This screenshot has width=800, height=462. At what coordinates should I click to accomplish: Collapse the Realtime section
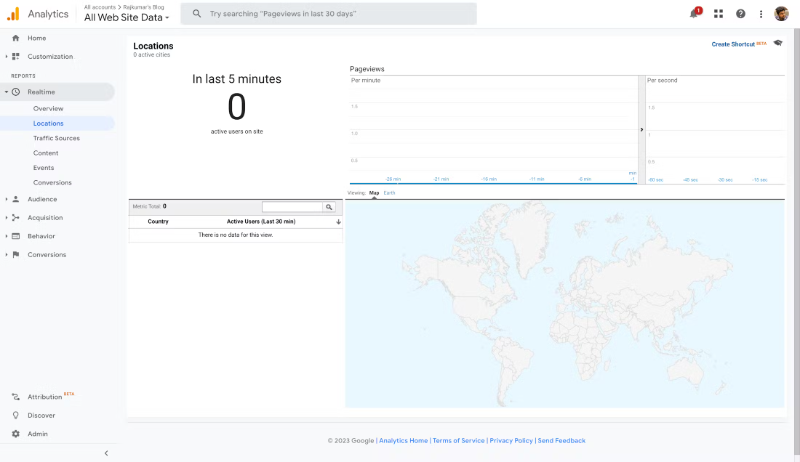click(6, 92)
